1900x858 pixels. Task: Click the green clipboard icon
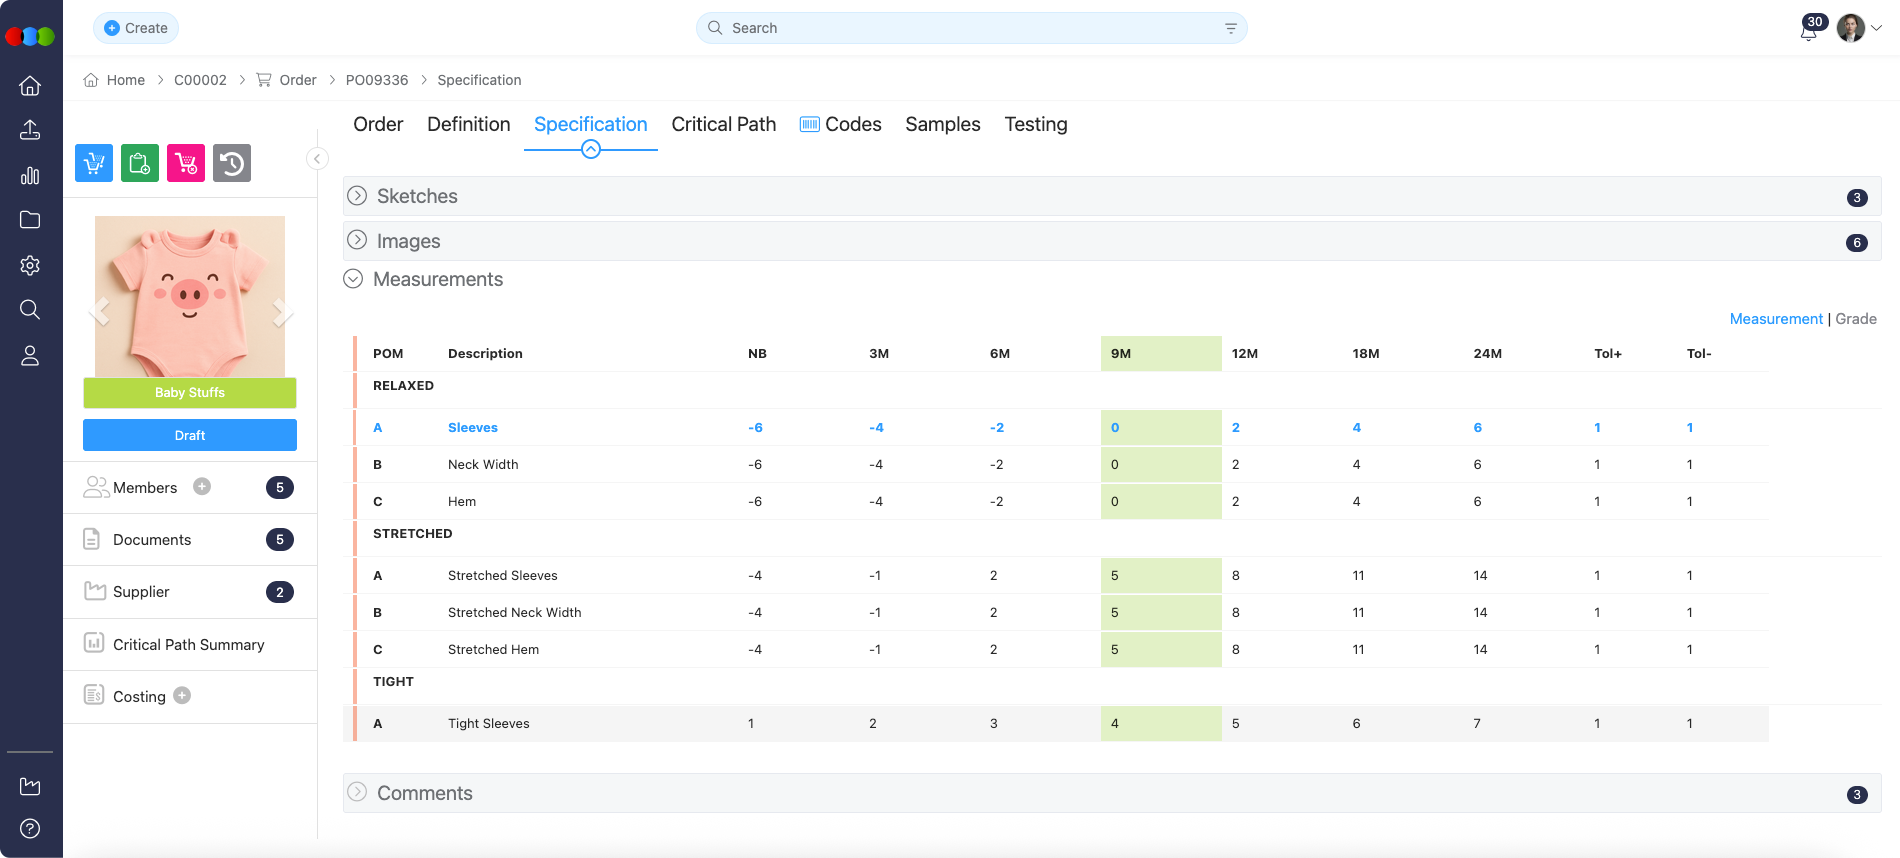click(140, 163)
